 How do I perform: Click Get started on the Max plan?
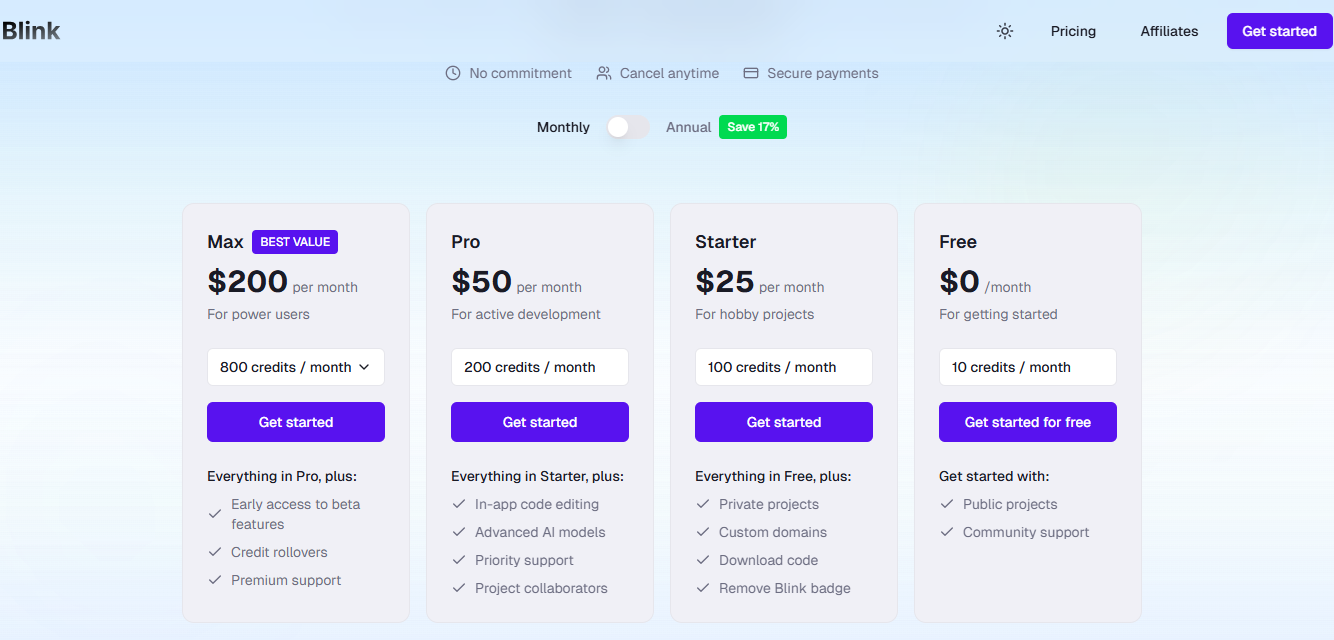[295, 421]
